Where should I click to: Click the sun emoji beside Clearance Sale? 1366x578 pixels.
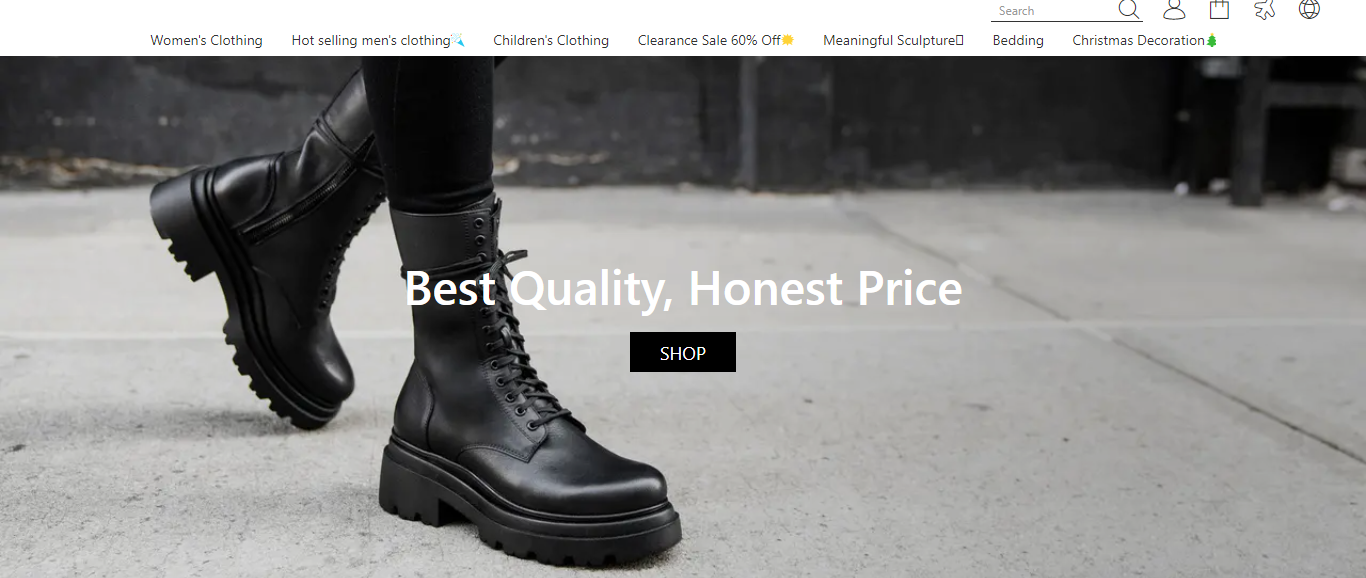(x=788, y=41)
